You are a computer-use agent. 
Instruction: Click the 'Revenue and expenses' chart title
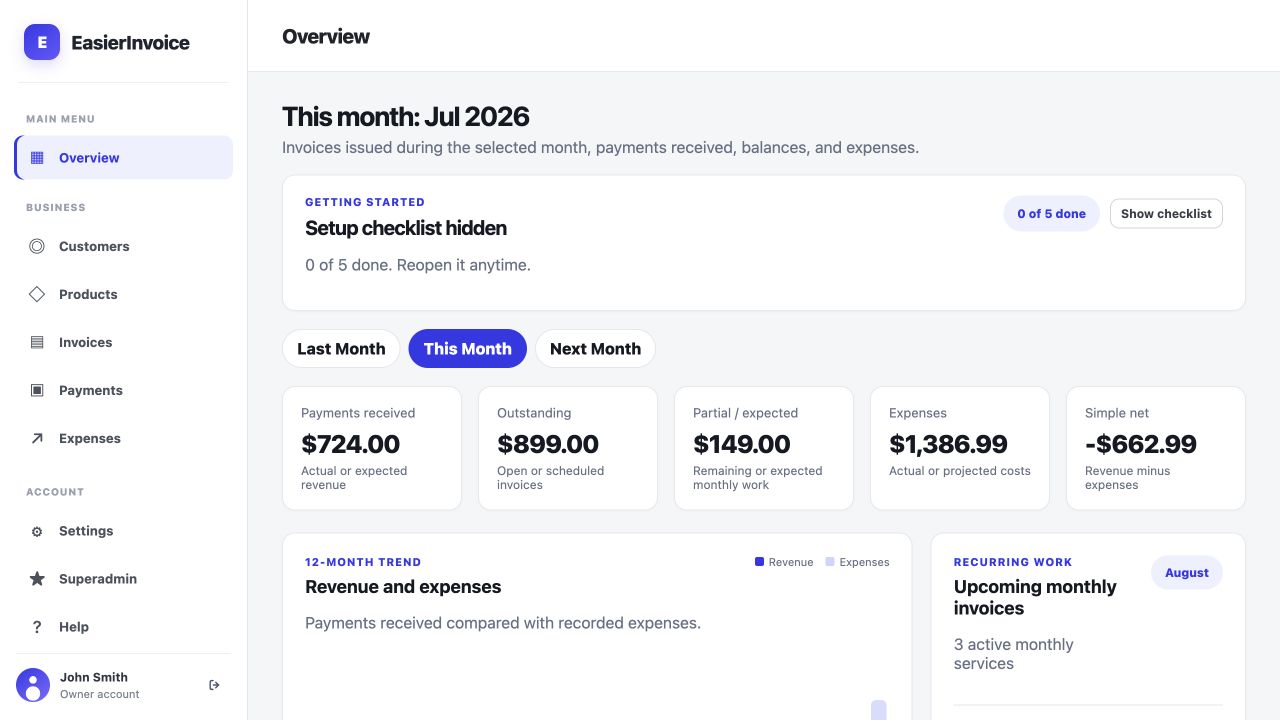[403, 587]
